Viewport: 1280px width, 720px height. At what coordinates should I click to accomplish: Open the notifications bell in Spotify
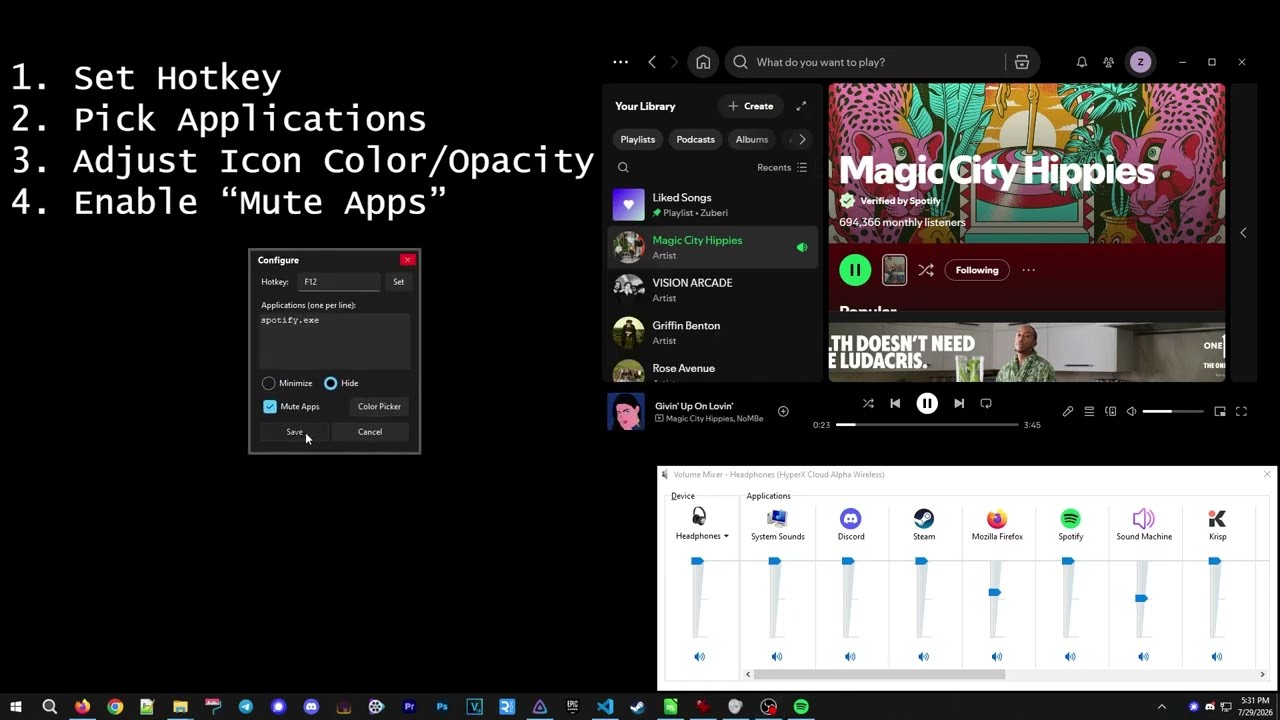[1081, 62]
